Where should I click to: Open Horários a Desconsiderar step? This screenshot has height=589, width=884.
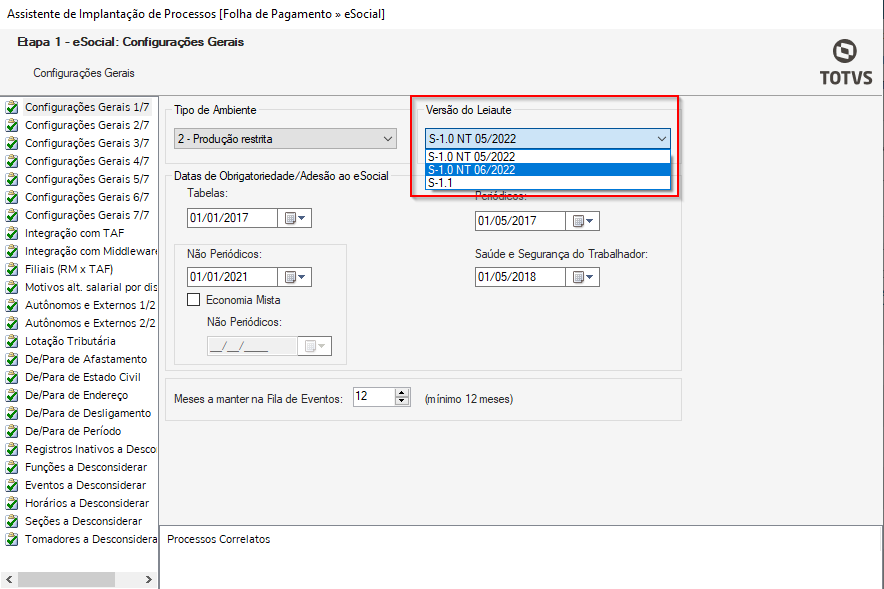[87, 503]
